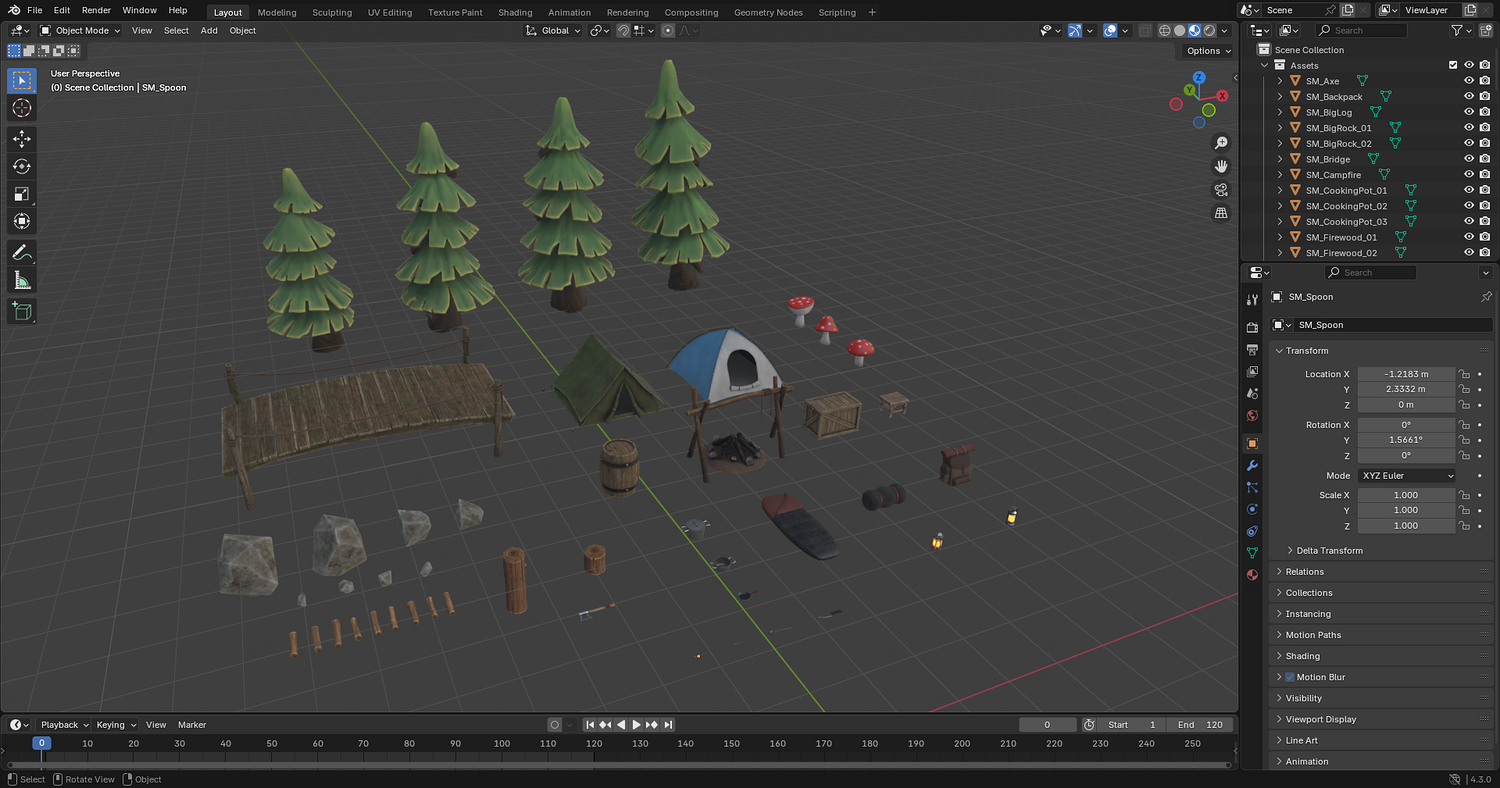Expand the SM_Bridge outliner item

tap(1280, 159)
